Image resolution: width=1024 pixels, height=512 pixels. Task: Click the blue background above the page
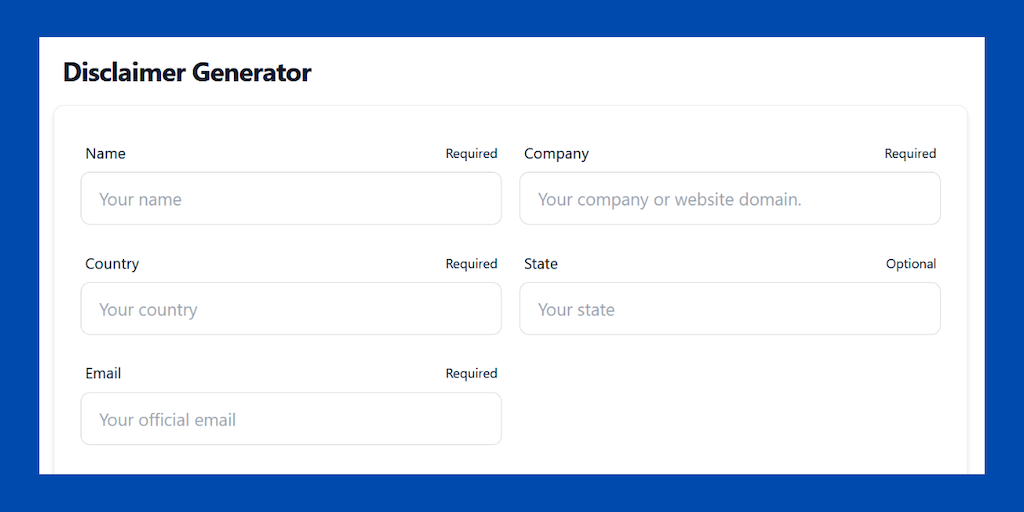tap(512, 18)
